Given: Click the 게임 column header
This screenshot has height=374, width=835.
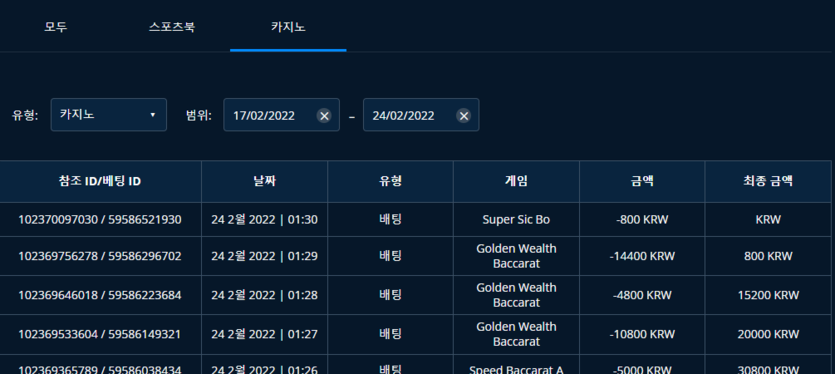Looking at the screenshot, I should (517, 181).
